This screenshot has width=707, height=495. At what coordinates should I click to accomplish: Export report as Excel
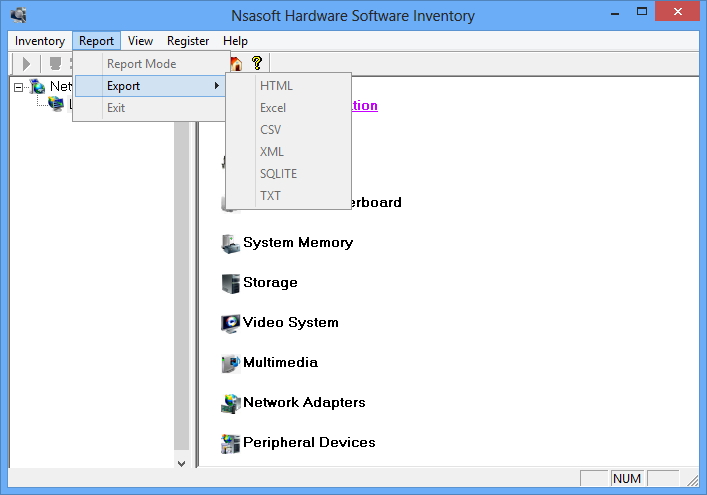coord(289,108)
